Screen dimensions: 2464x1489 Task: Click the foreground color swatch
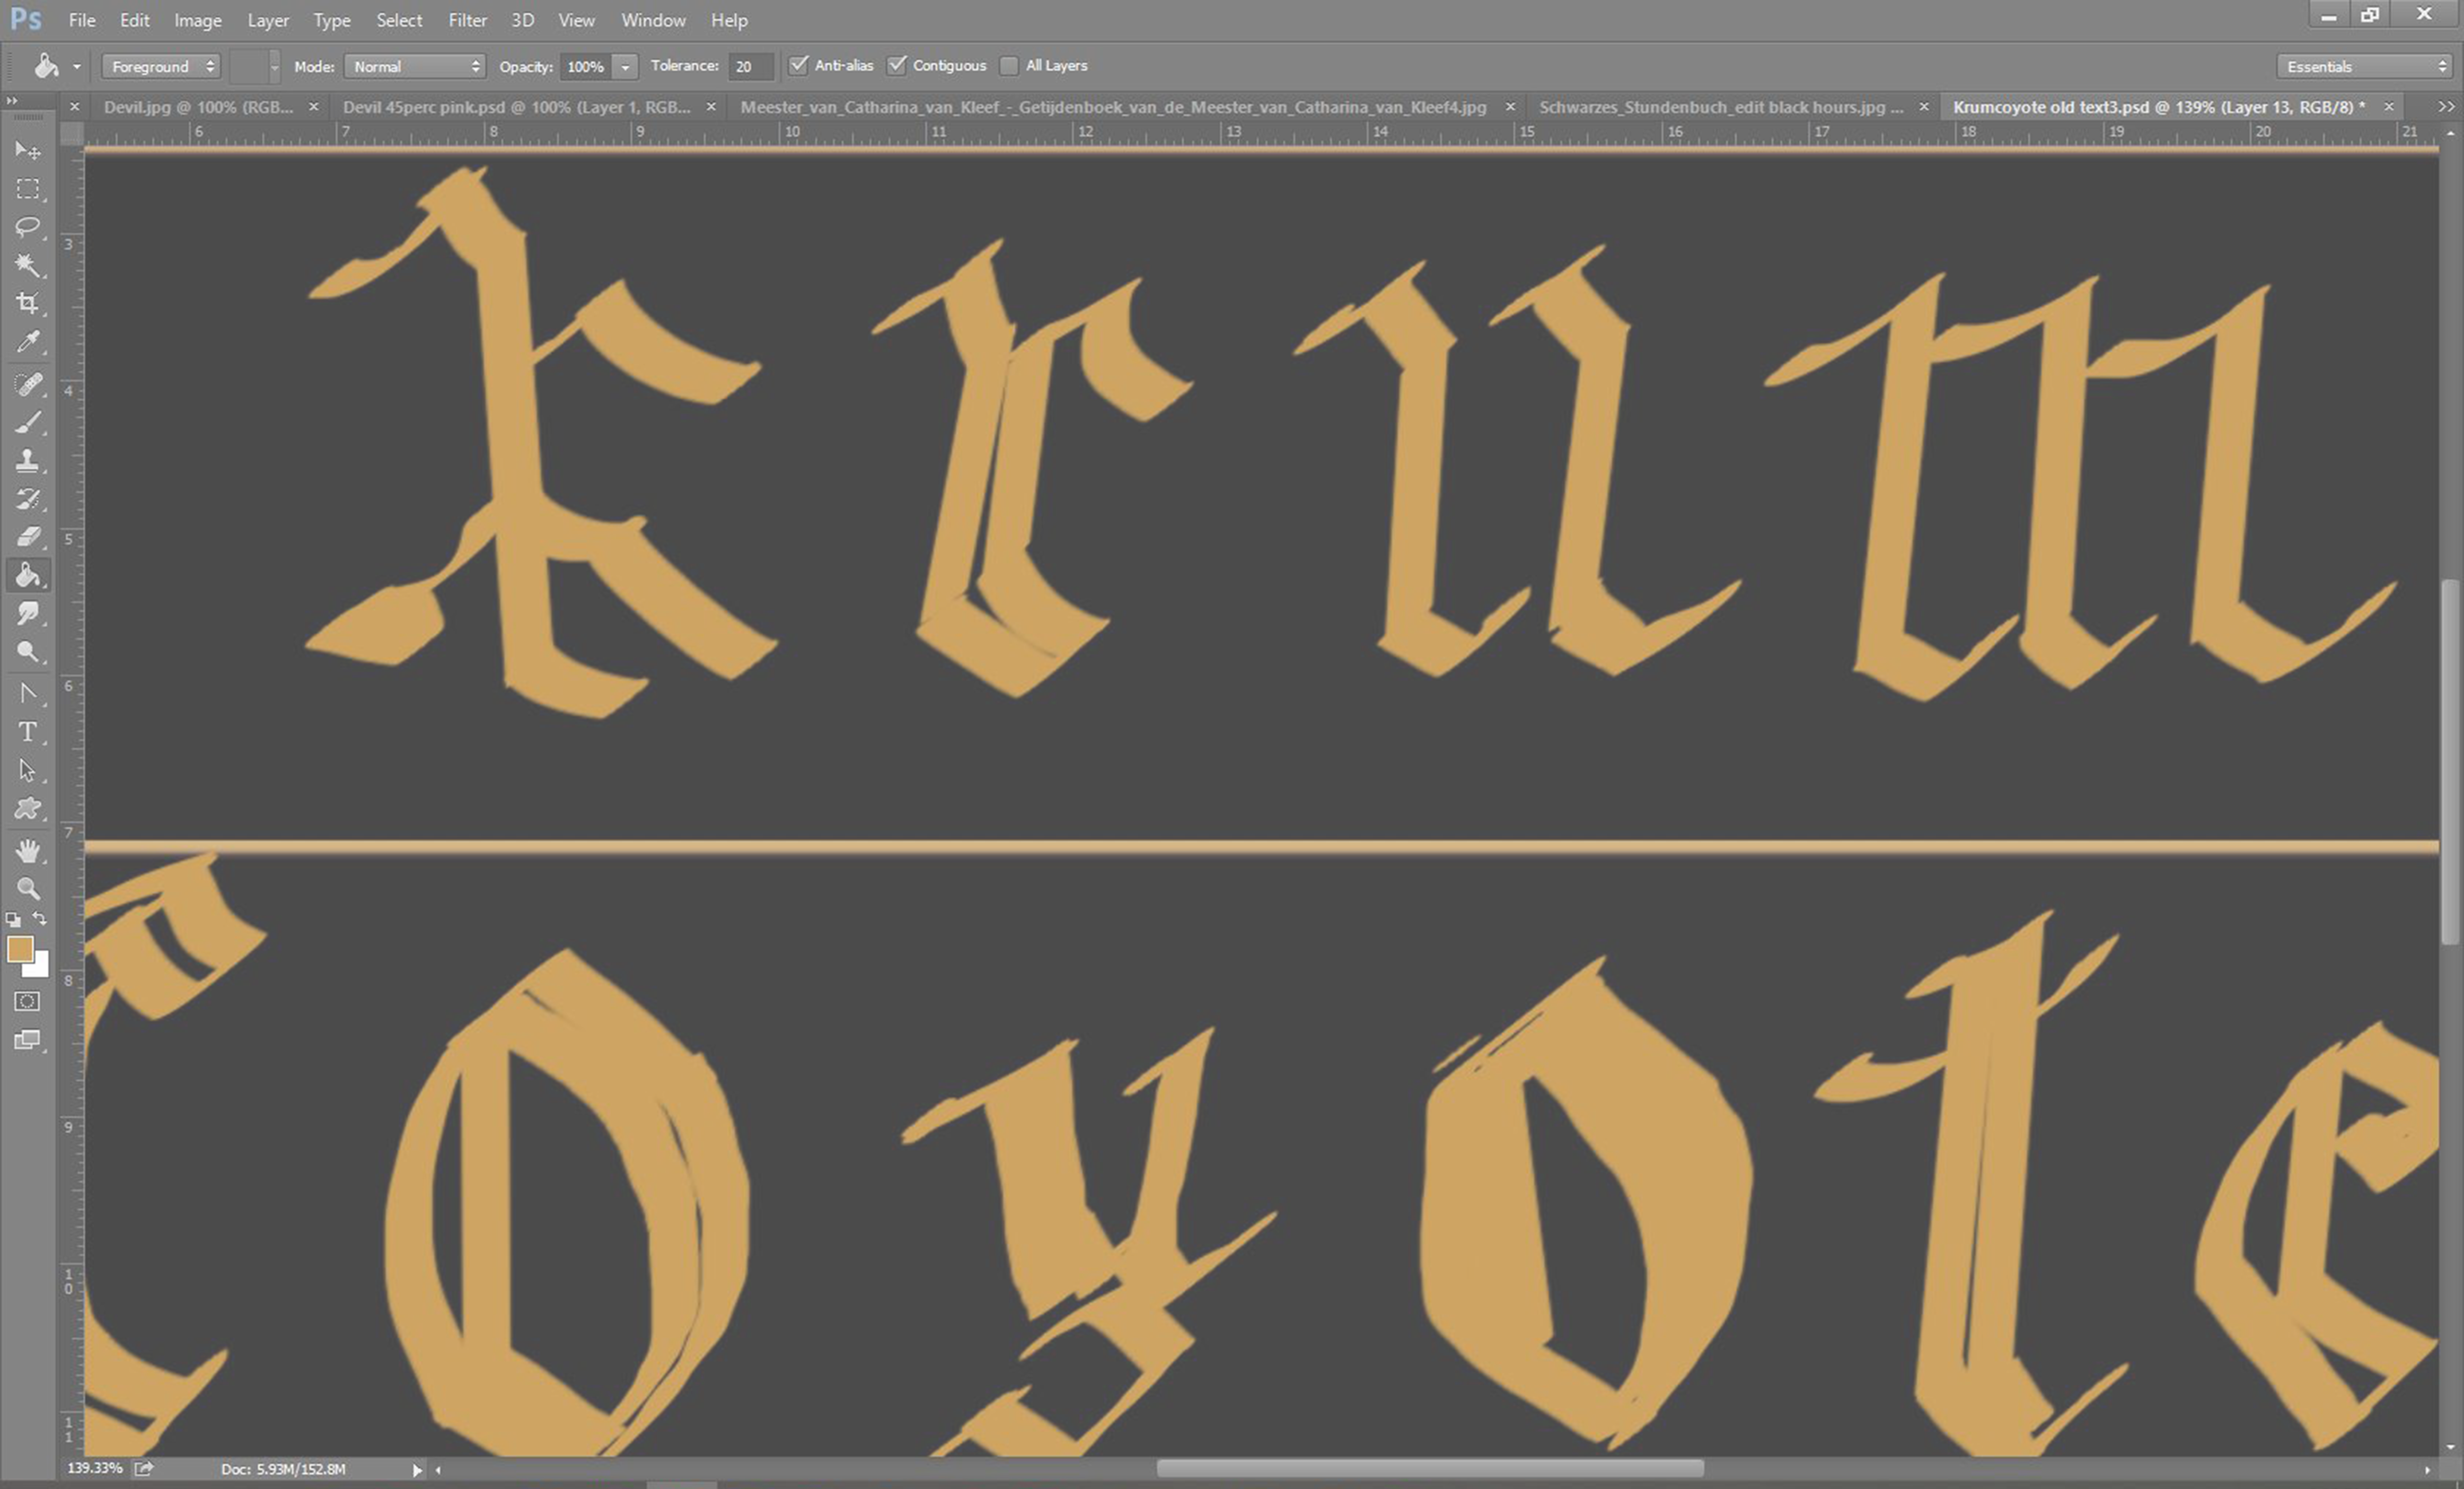(x=19, y=949)
